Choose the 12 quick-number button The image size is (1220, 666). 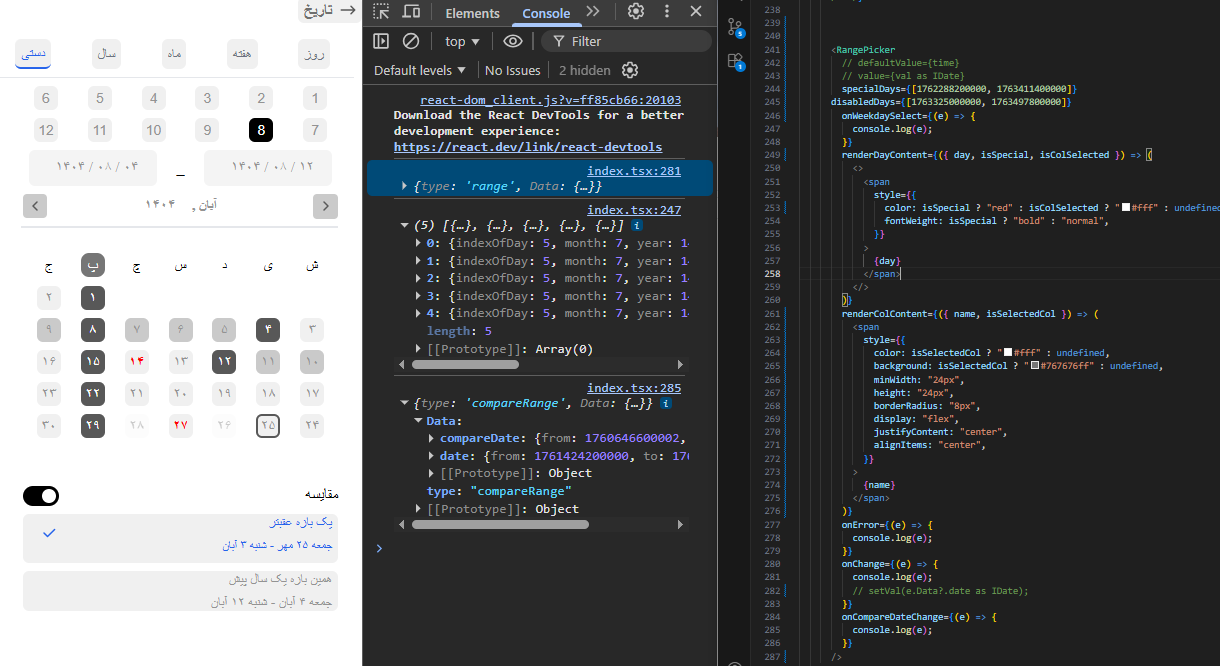point(45,130)
